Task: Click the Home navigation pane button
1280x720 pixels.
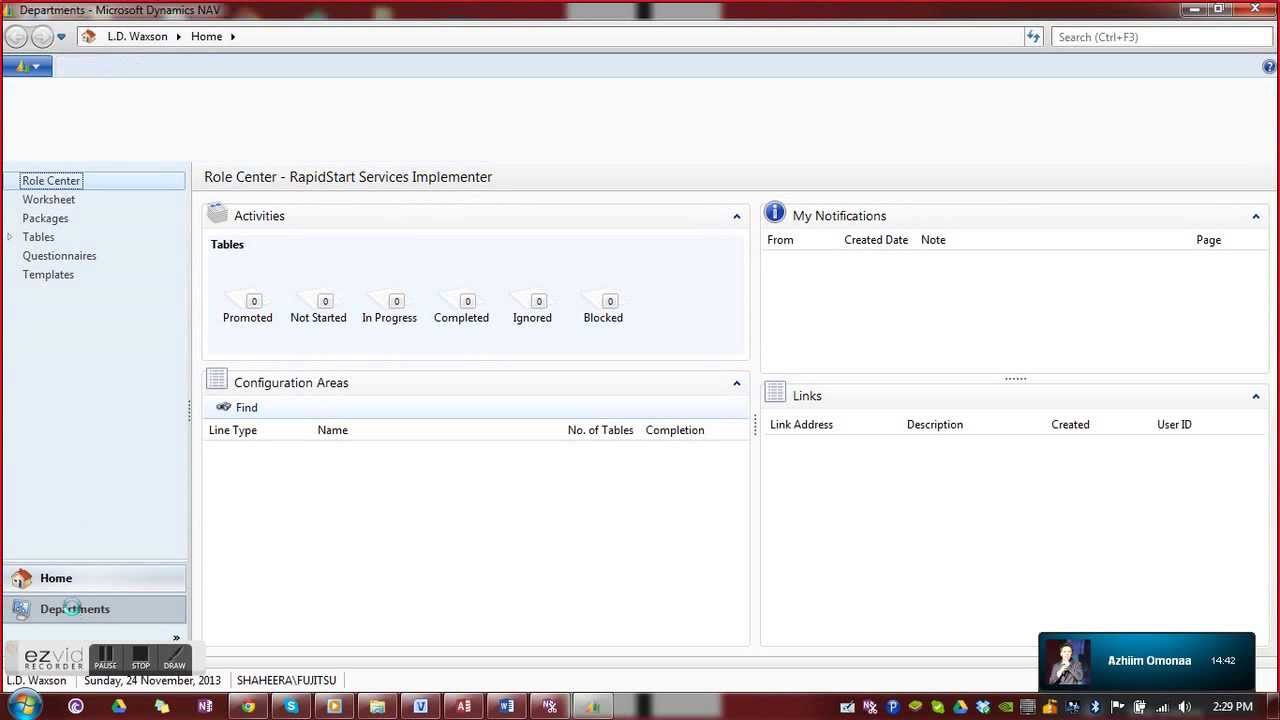Action: (95, 578)
